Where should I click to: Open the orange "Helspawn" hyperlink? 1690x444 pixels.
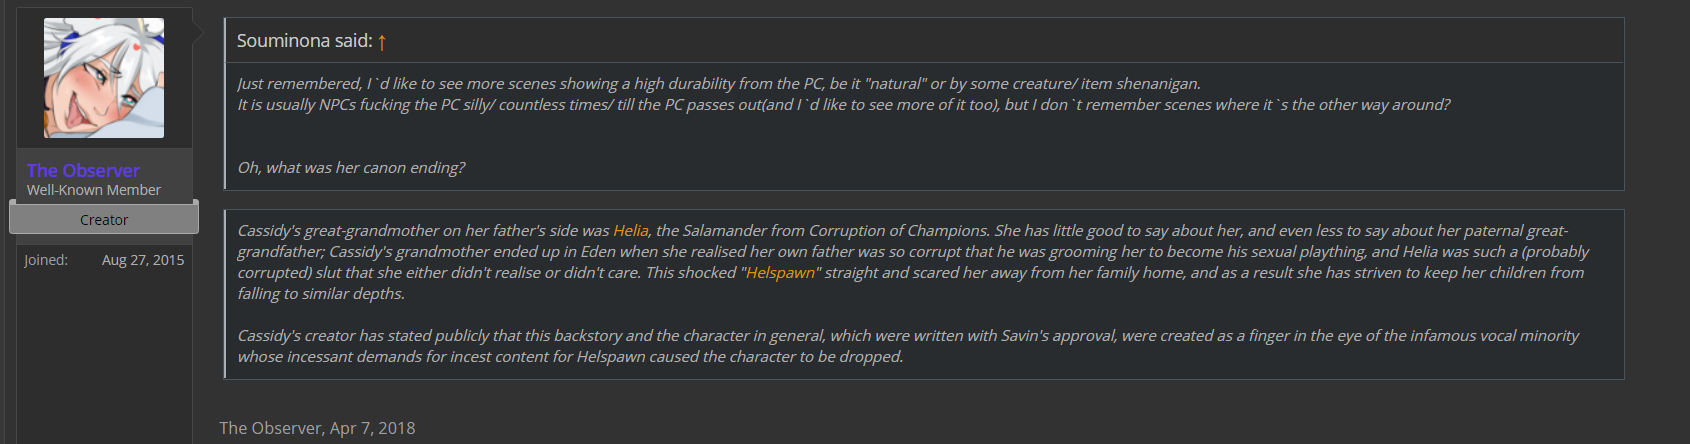pos(780,273)
